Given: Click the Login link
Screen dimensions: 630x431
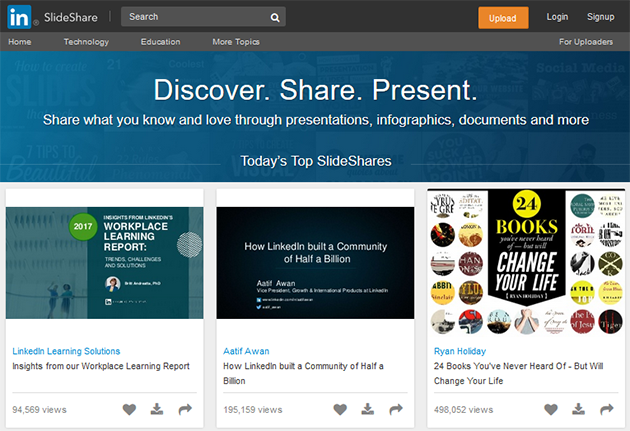Looking at the screenshot, I should [x=557, y=17].
